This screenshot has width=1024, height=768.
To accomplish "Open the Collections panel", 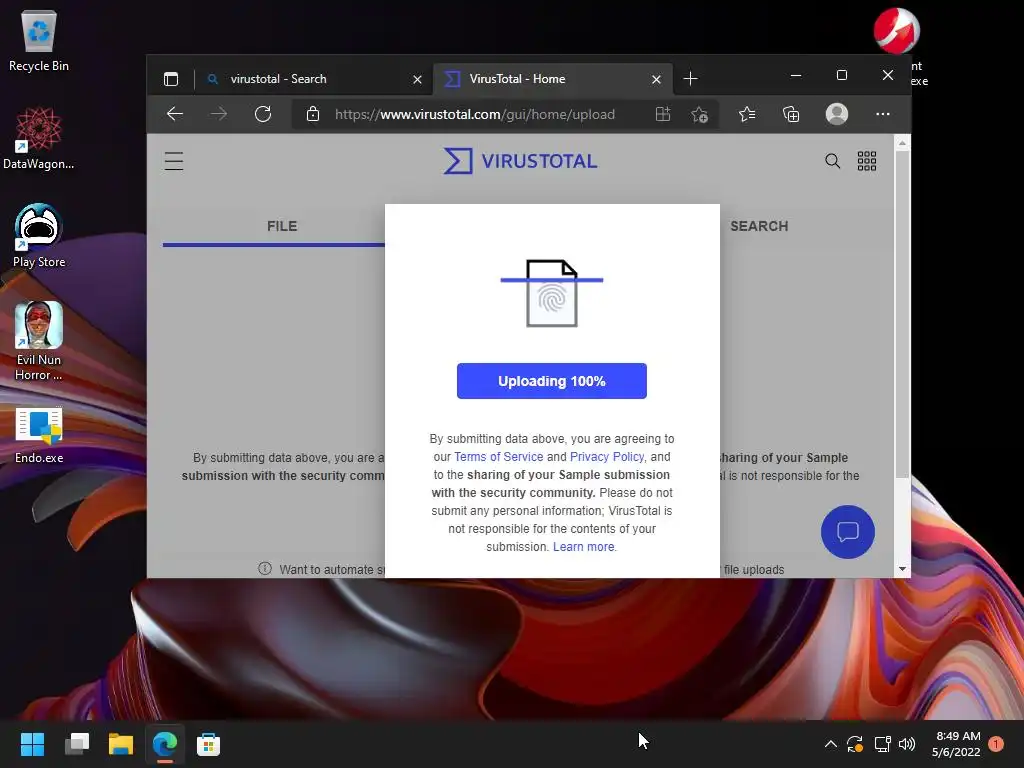I will (791, 114).
